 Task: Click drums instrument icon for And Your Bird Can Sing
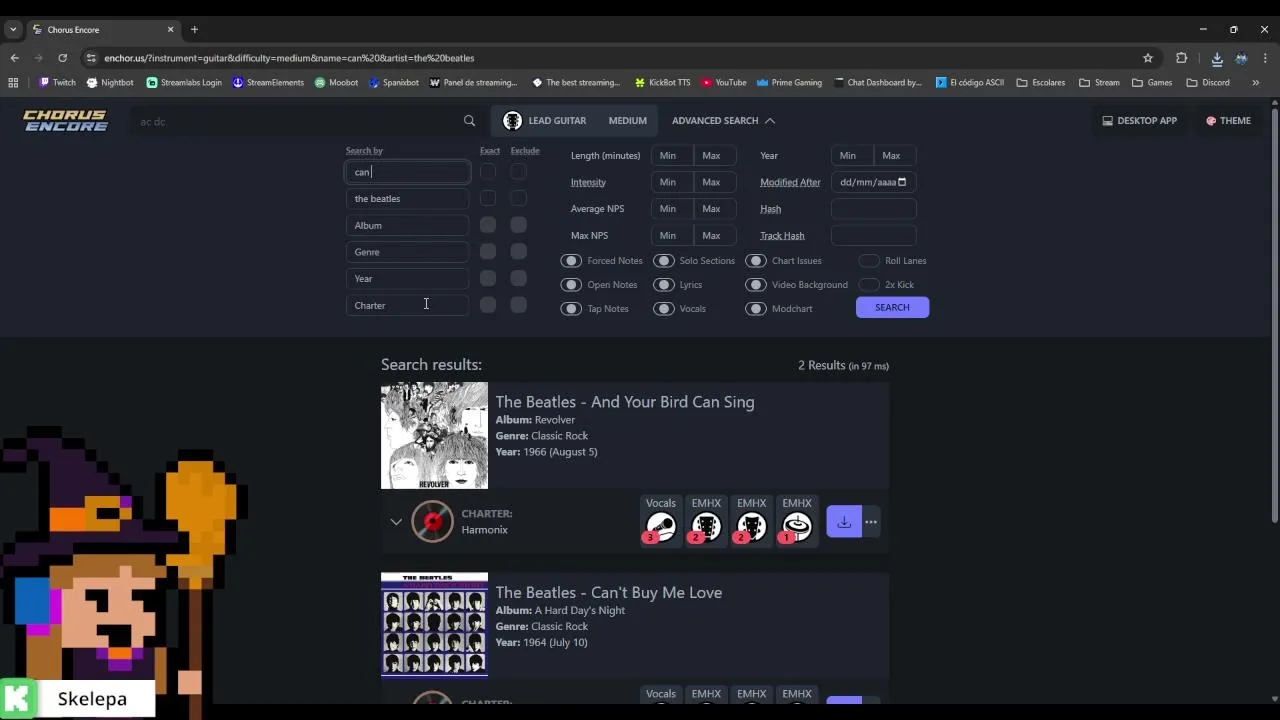797,526
